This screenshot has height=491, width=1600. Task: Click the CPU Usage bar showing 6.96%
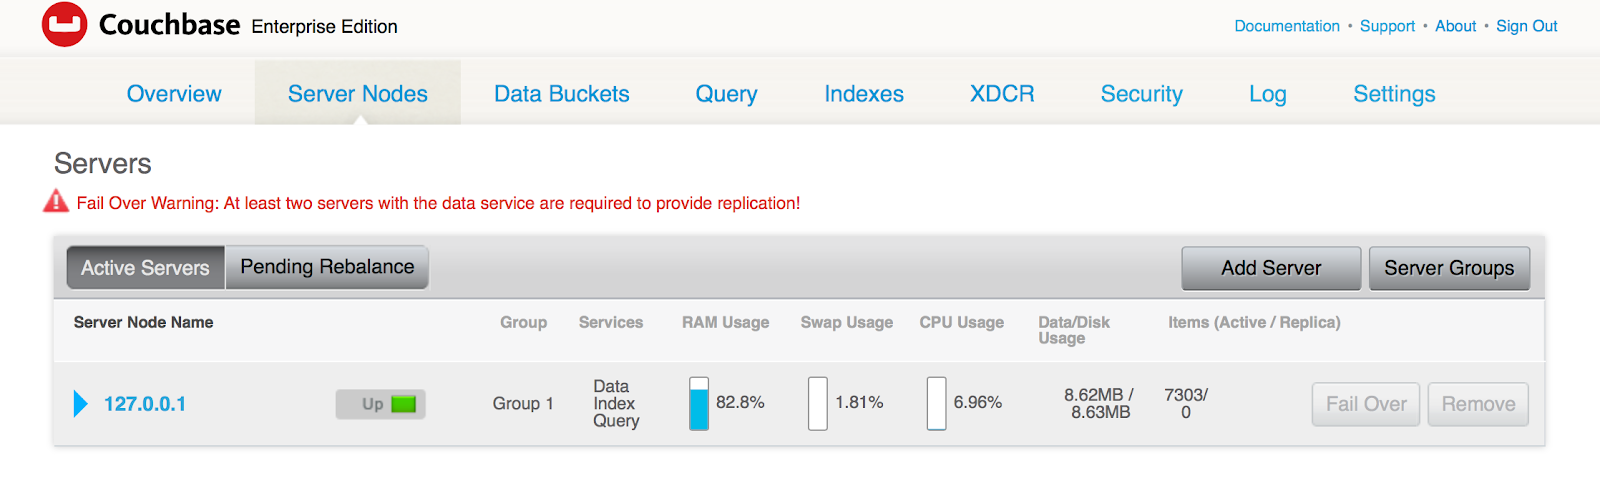936,403
